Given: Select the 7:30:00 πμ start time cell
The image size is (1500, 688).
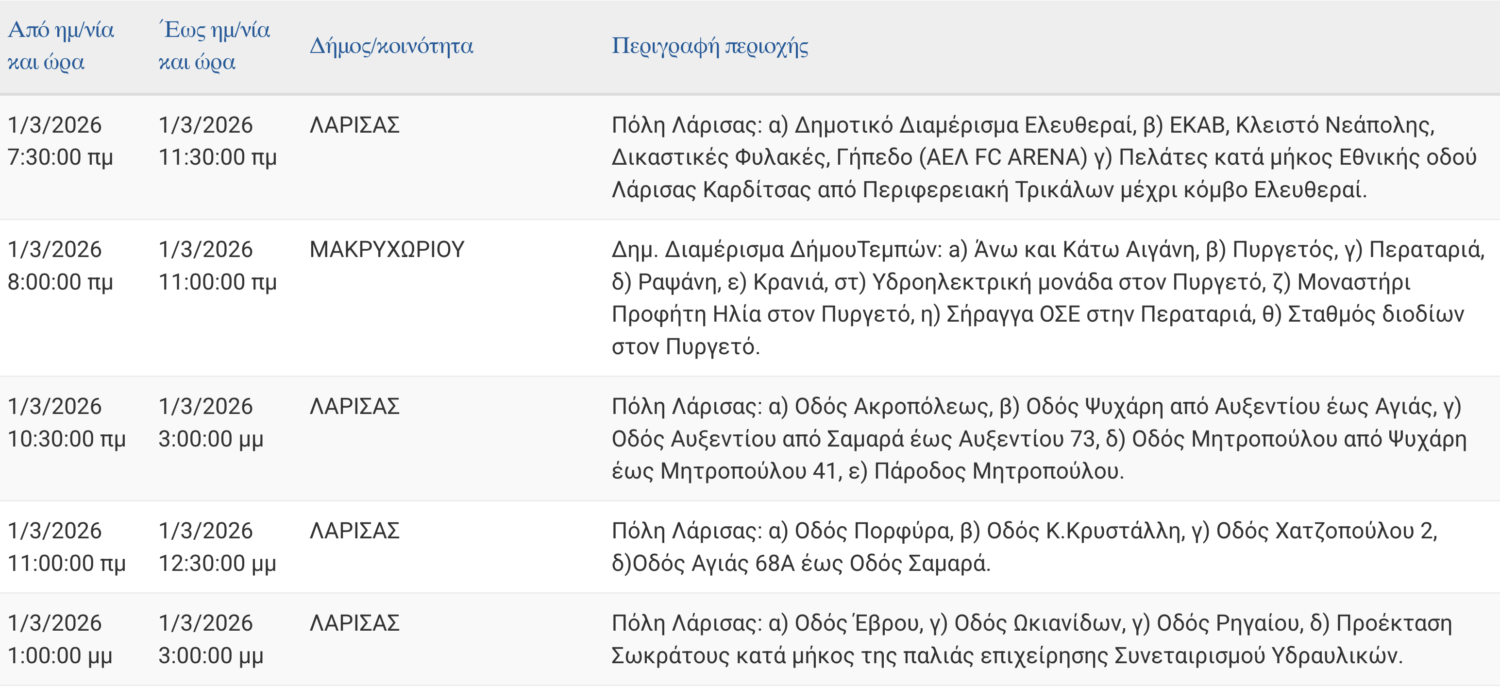Looking at the screenshot, I should click(x=61, y=141).
